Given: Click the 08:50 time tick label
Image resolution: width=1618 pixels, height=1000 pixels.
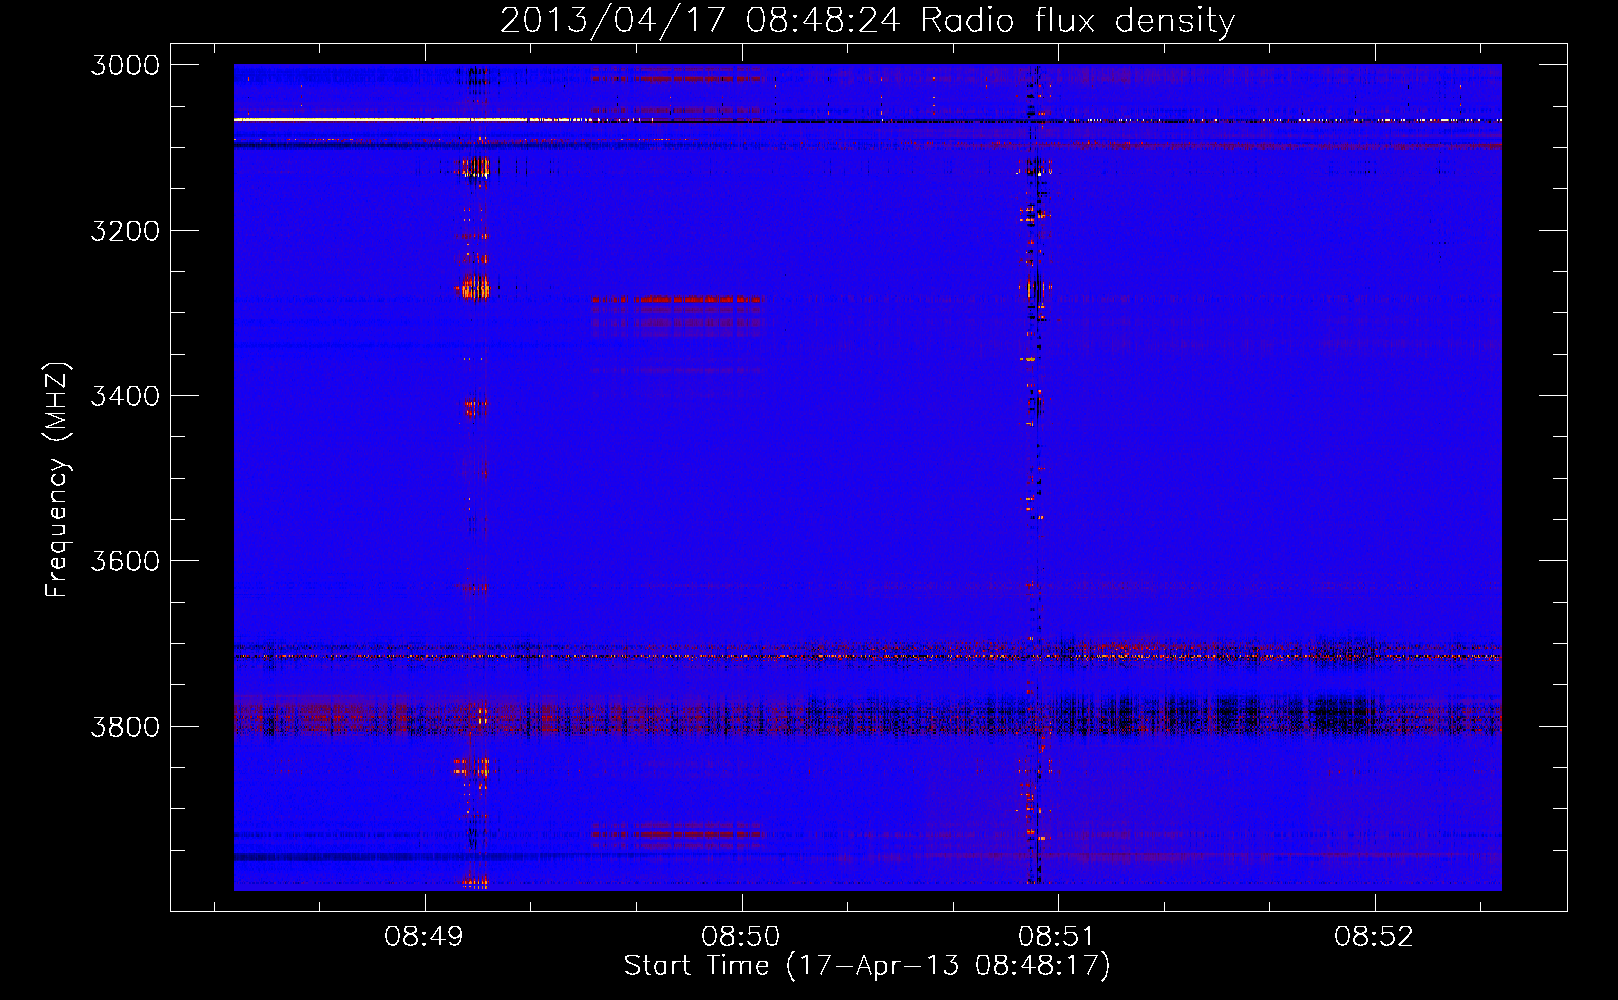Looking at the screenshot, I should tap(741, 937).
